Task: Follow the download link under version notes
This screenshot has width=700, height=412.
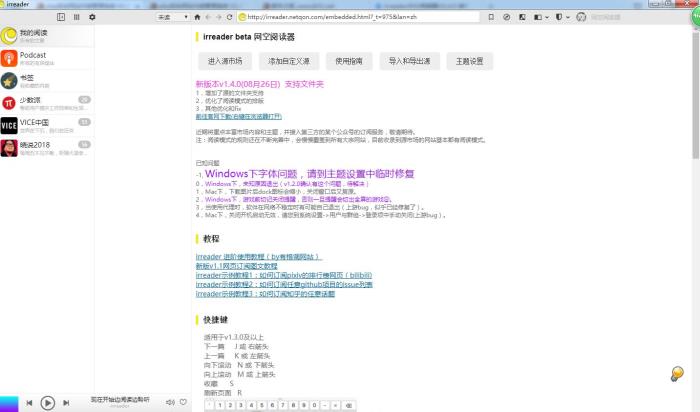Action: (238, 117)
